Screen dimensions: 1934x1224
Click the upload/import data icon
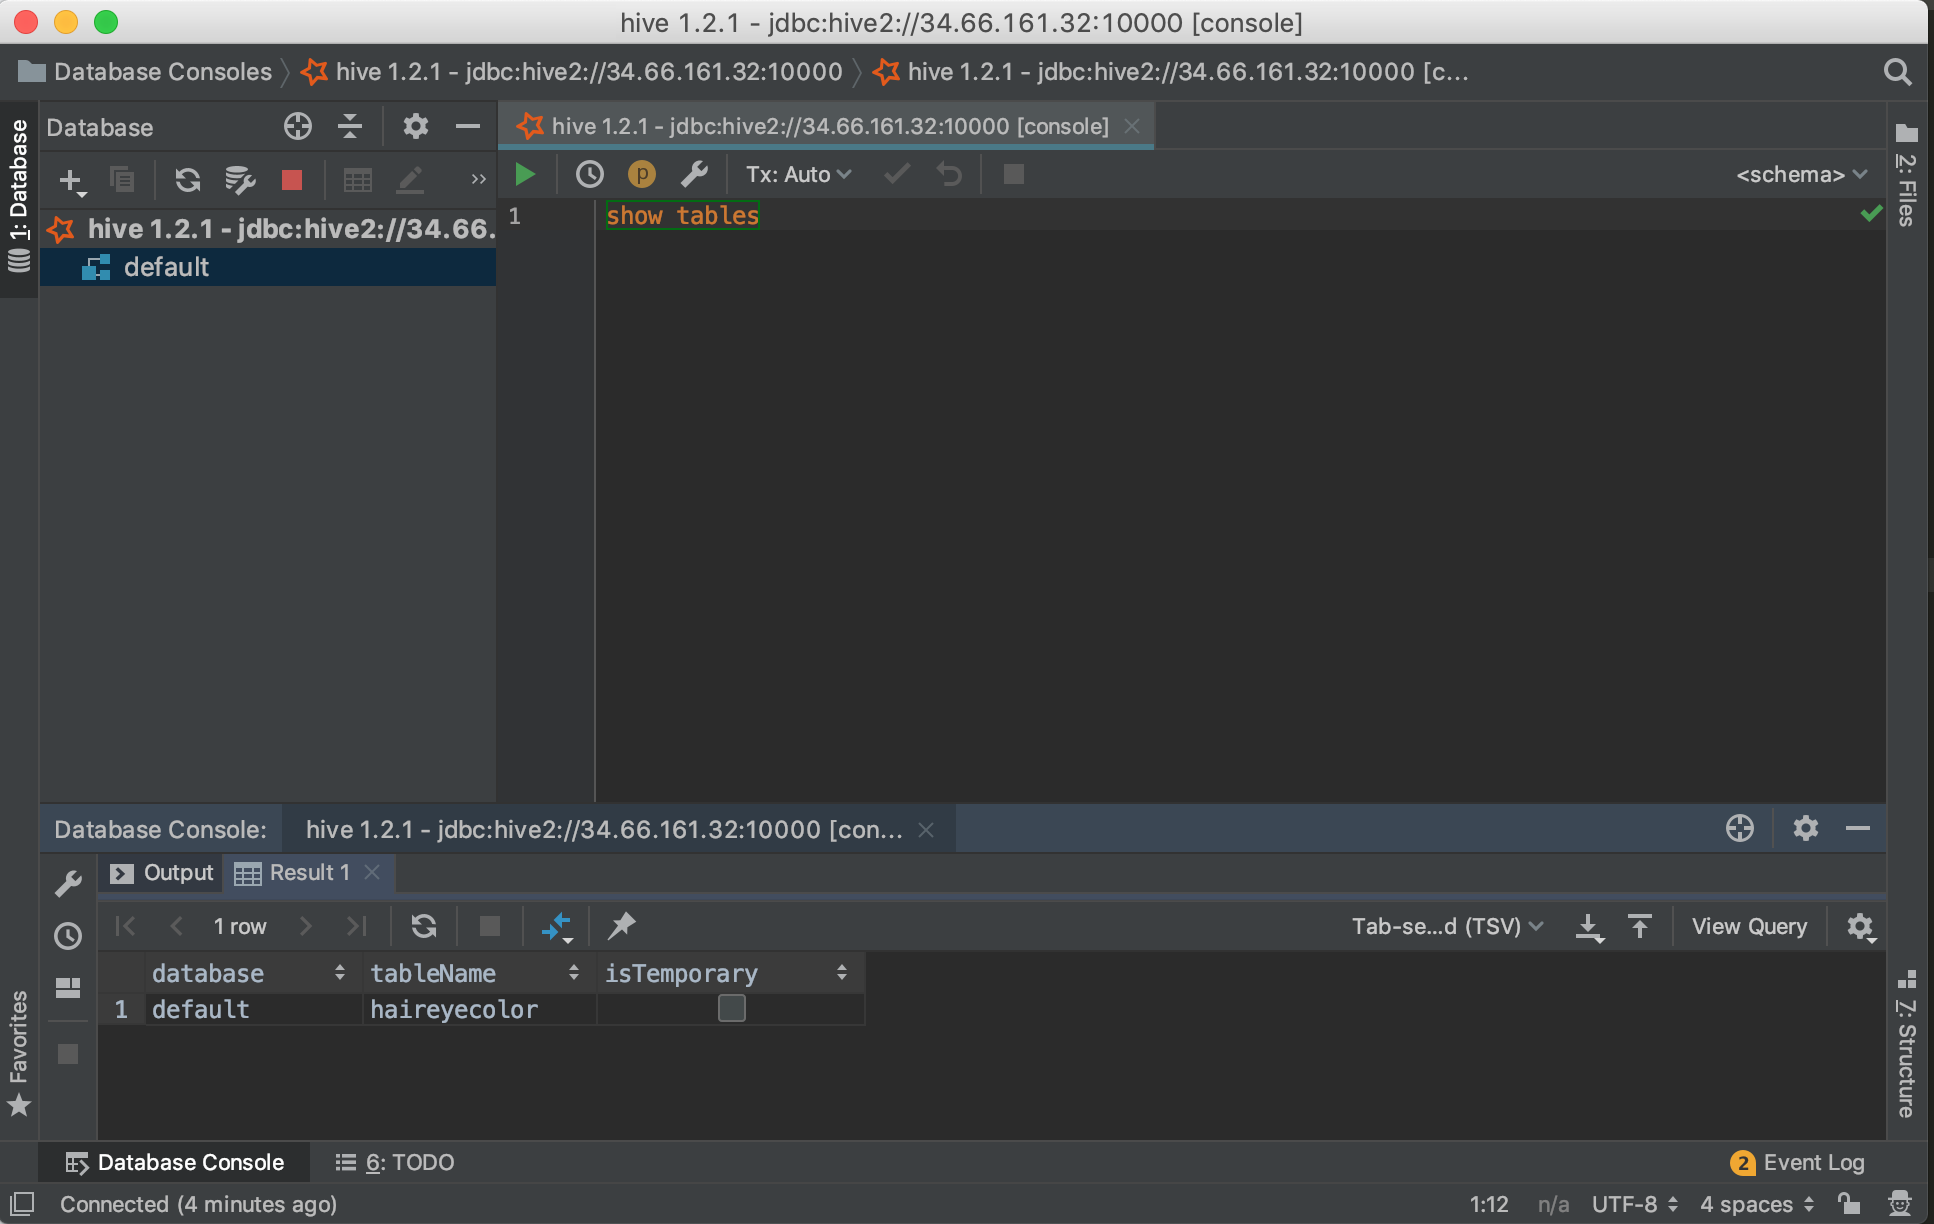click(1637, 926)
